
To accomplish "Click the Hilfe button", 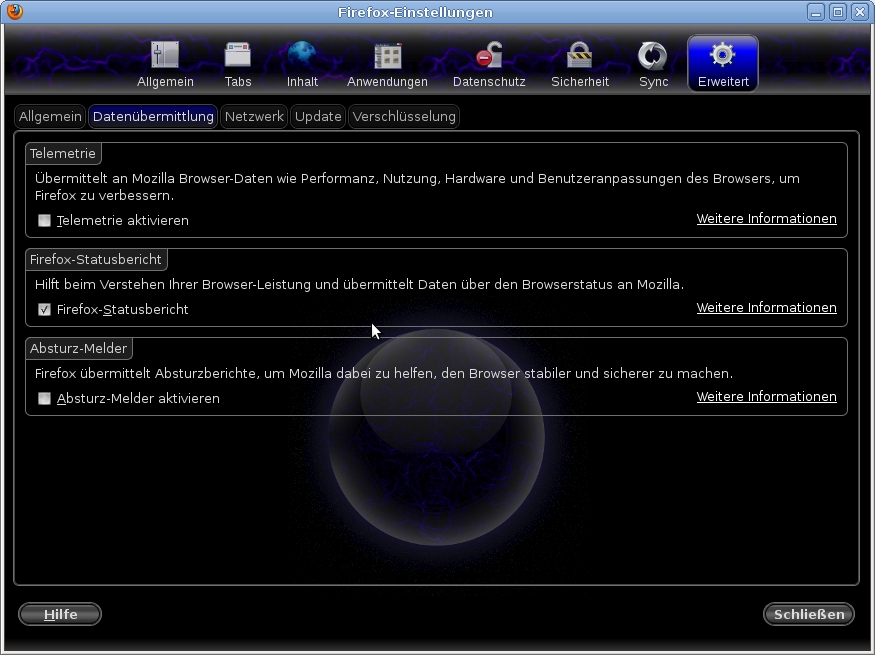I will click(x=60, y=614).
